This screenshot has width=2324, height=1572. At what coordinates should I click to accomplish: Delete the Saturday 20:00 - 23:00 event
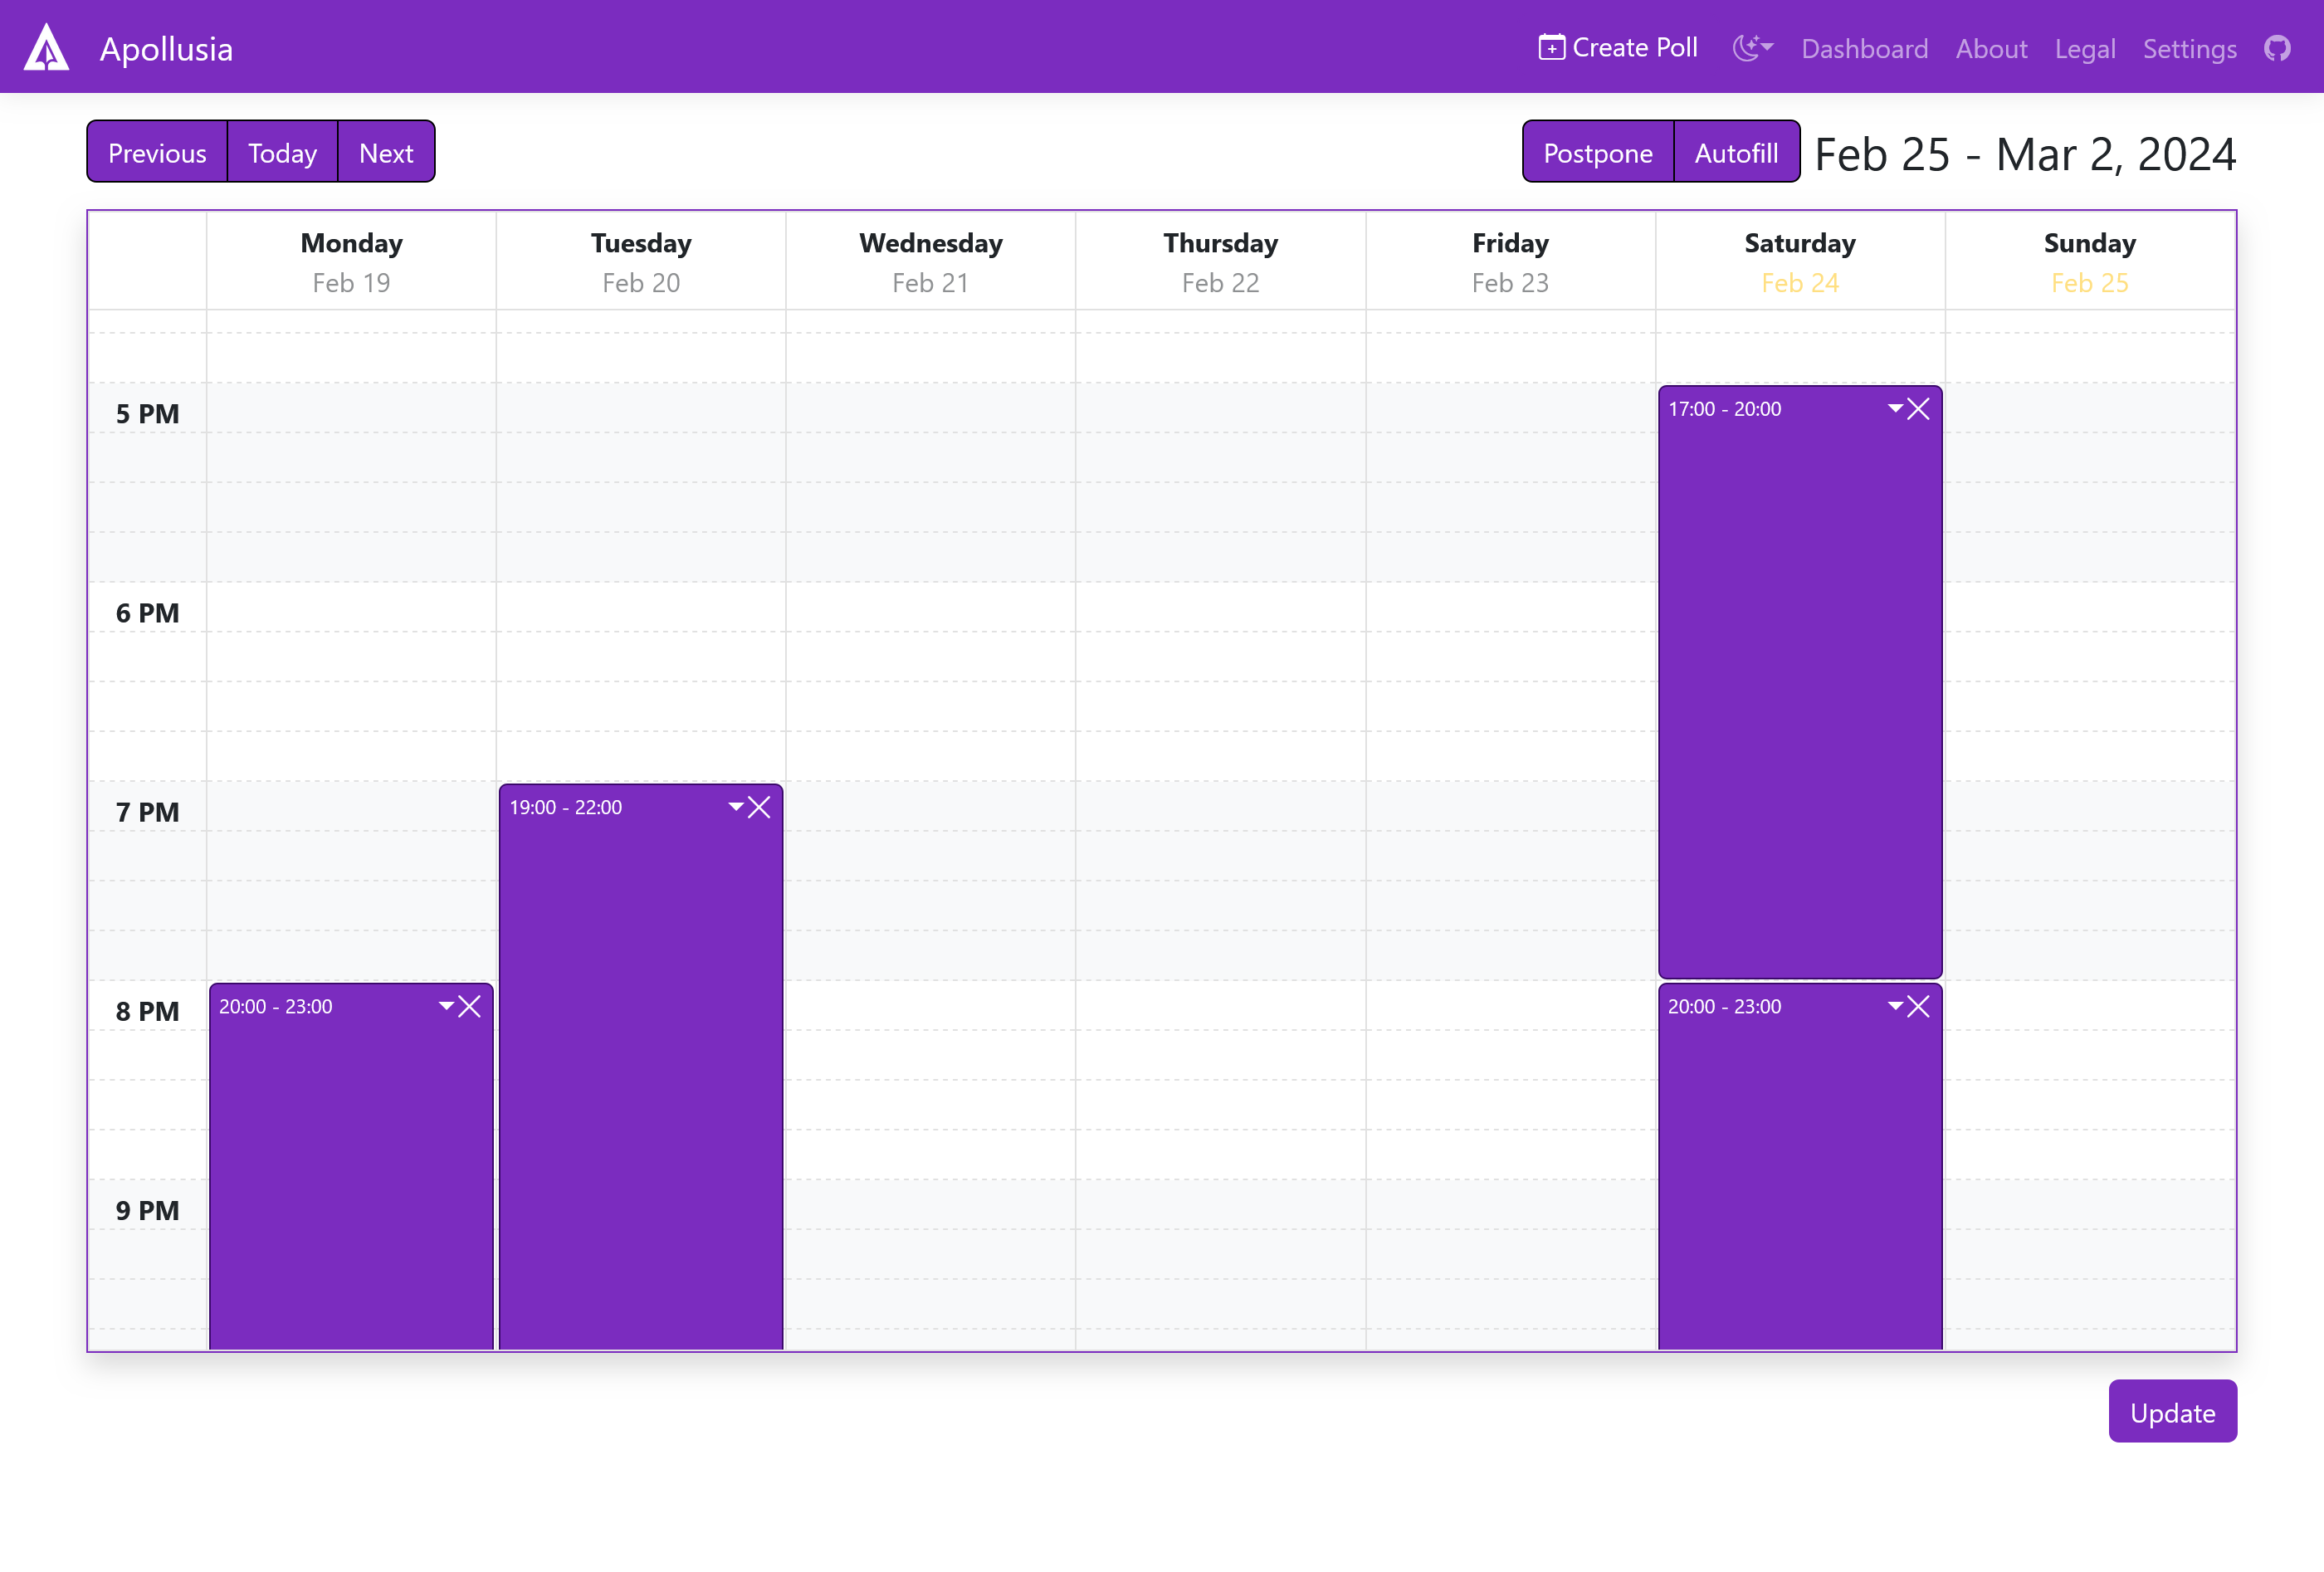[x=1918, y=1006]
